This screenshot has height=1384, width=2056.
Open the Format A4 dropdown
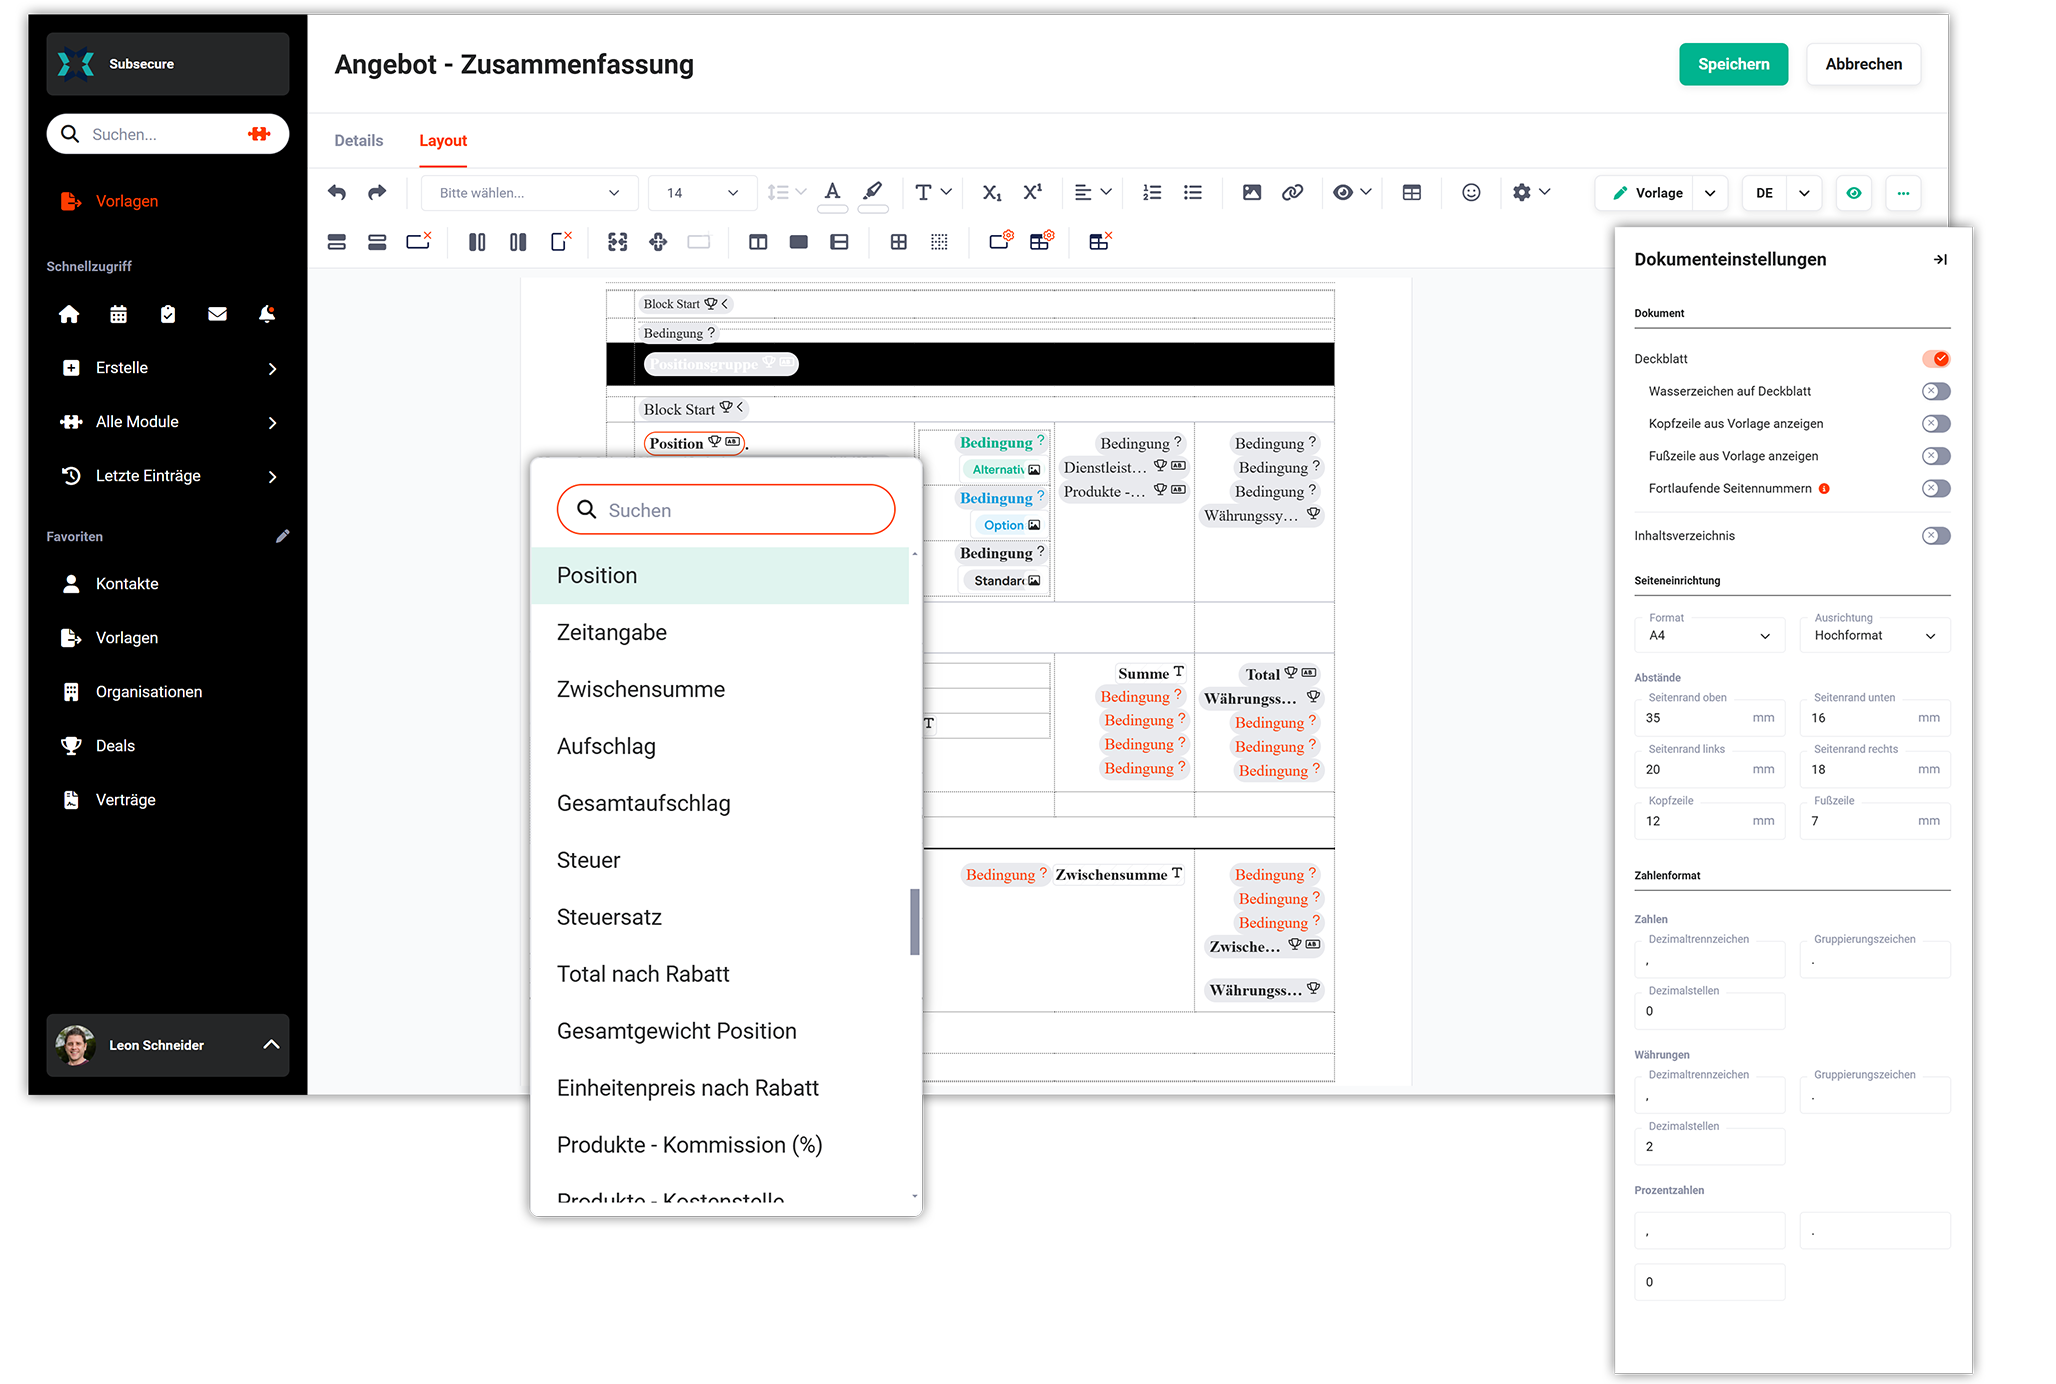[x=1710, y=635]
